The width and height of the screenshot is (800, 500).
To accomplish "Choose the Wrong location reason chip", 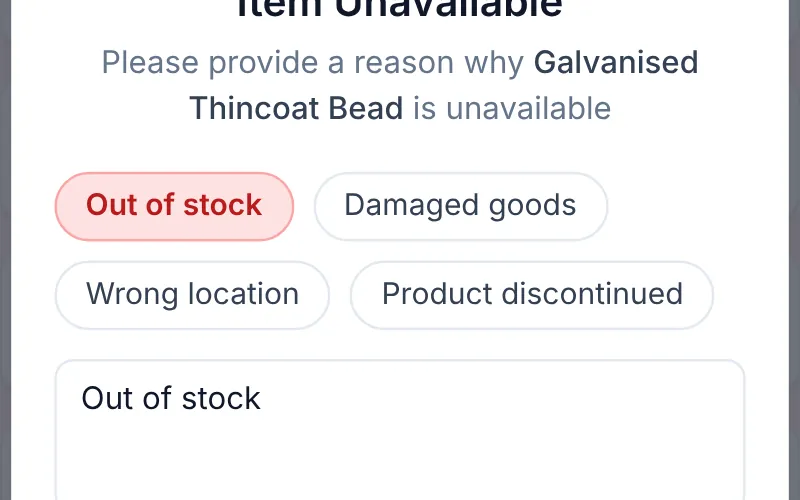I will click(x=192, y=295).
